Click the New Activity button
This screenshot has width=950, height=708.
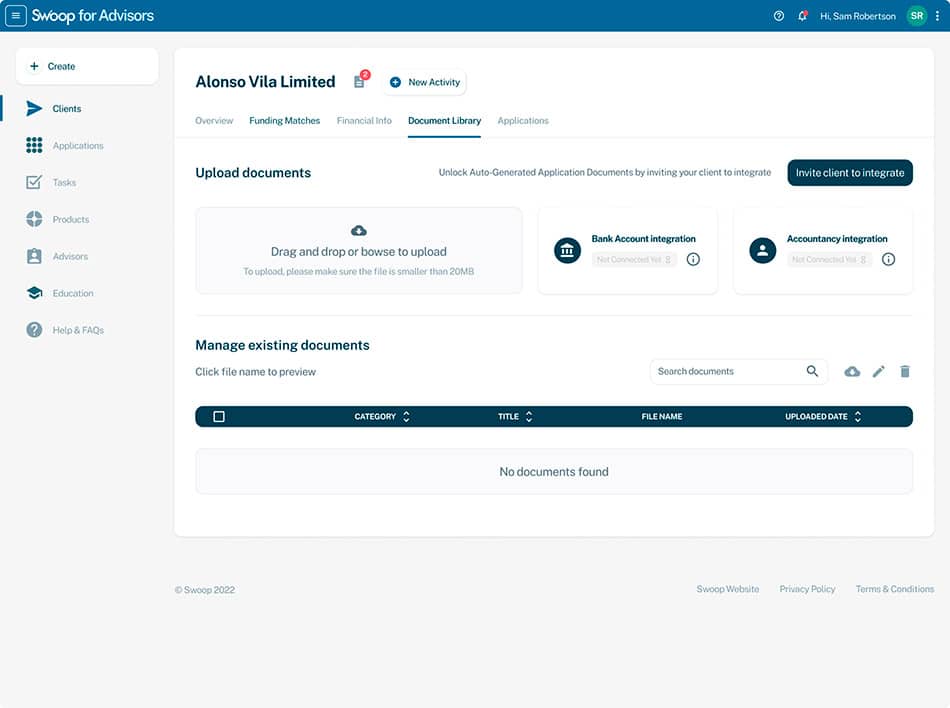424,82
